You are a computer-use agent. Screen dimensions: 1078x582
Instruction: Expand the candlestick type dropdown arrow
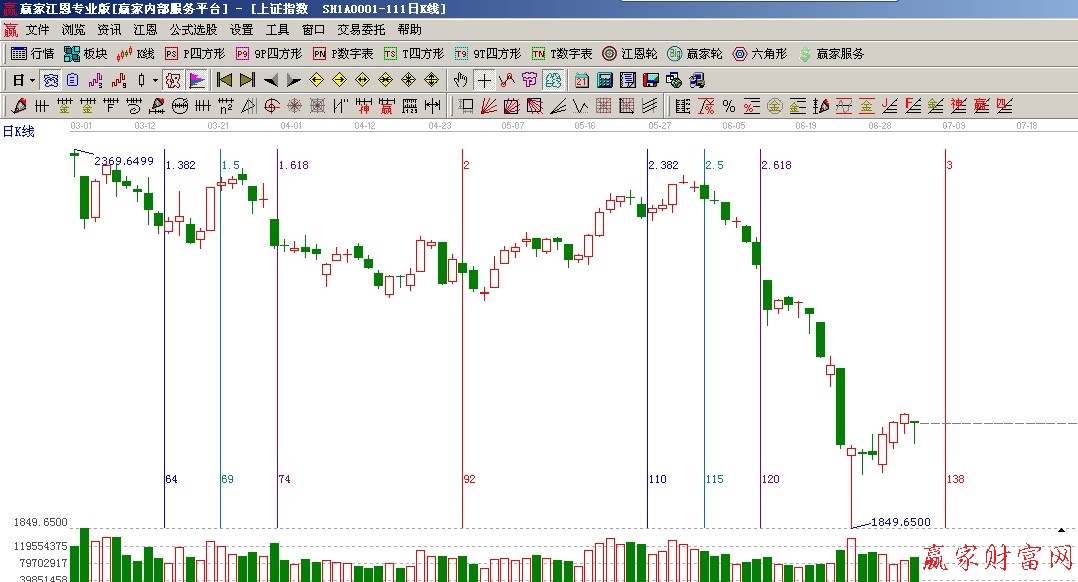[x=155, y=80]
